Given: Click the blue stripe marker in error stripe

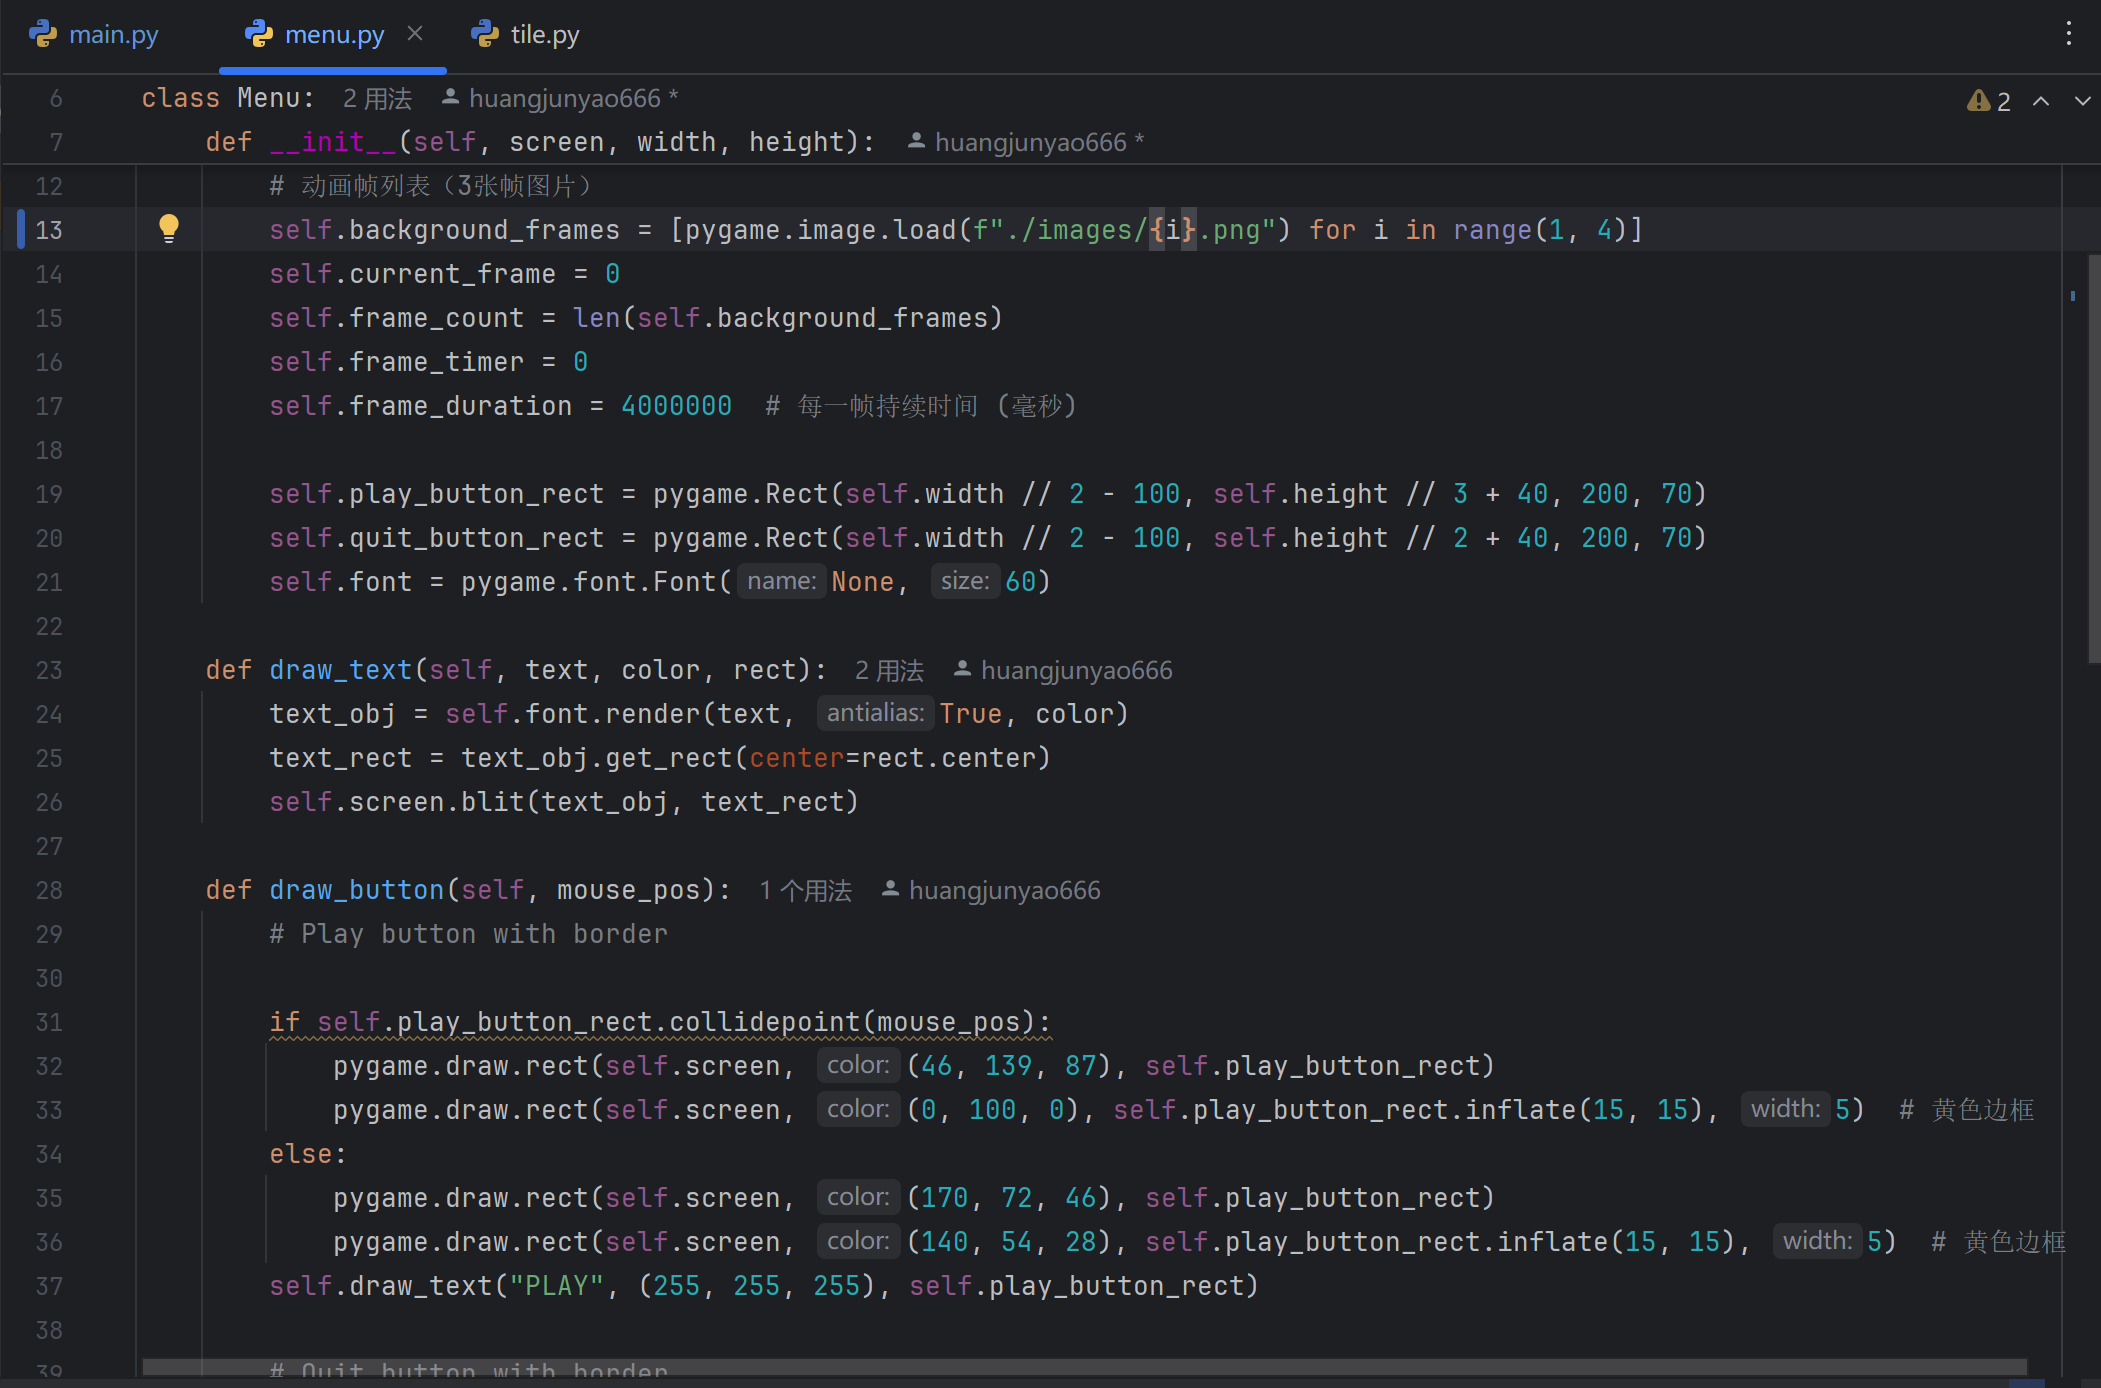Looking at the screenshot, I should pos(2073,296).
